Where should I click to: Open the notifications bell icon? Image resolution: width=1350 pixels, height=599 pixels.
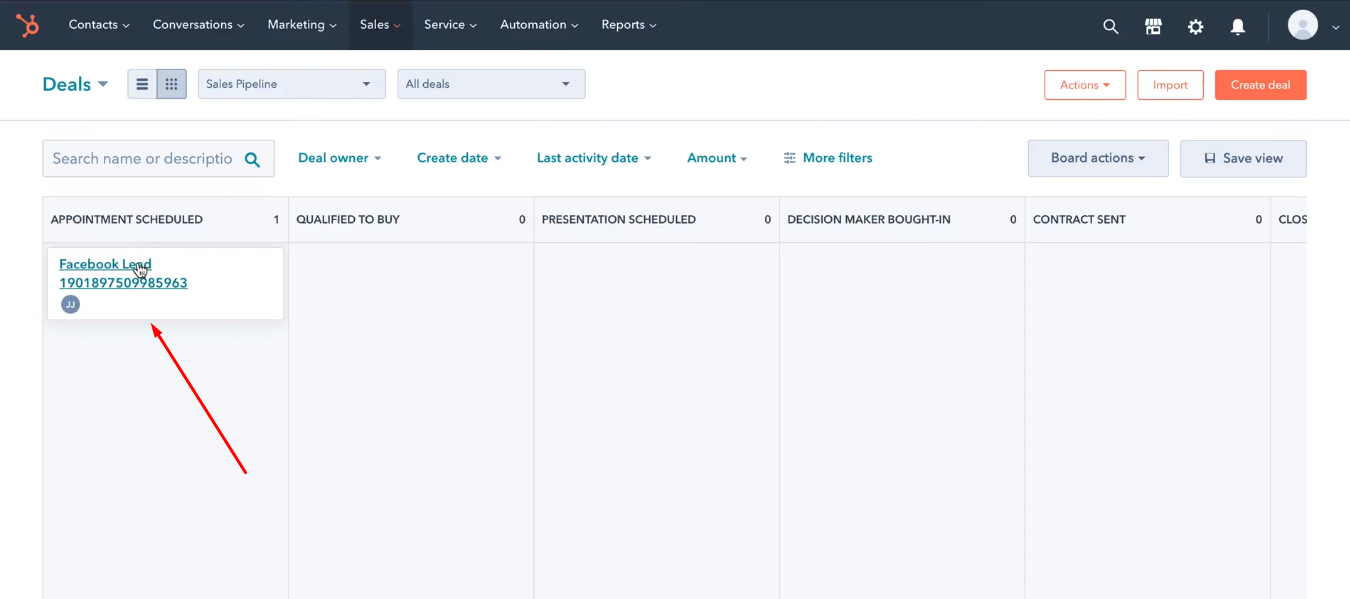[x=1237, y=27]
